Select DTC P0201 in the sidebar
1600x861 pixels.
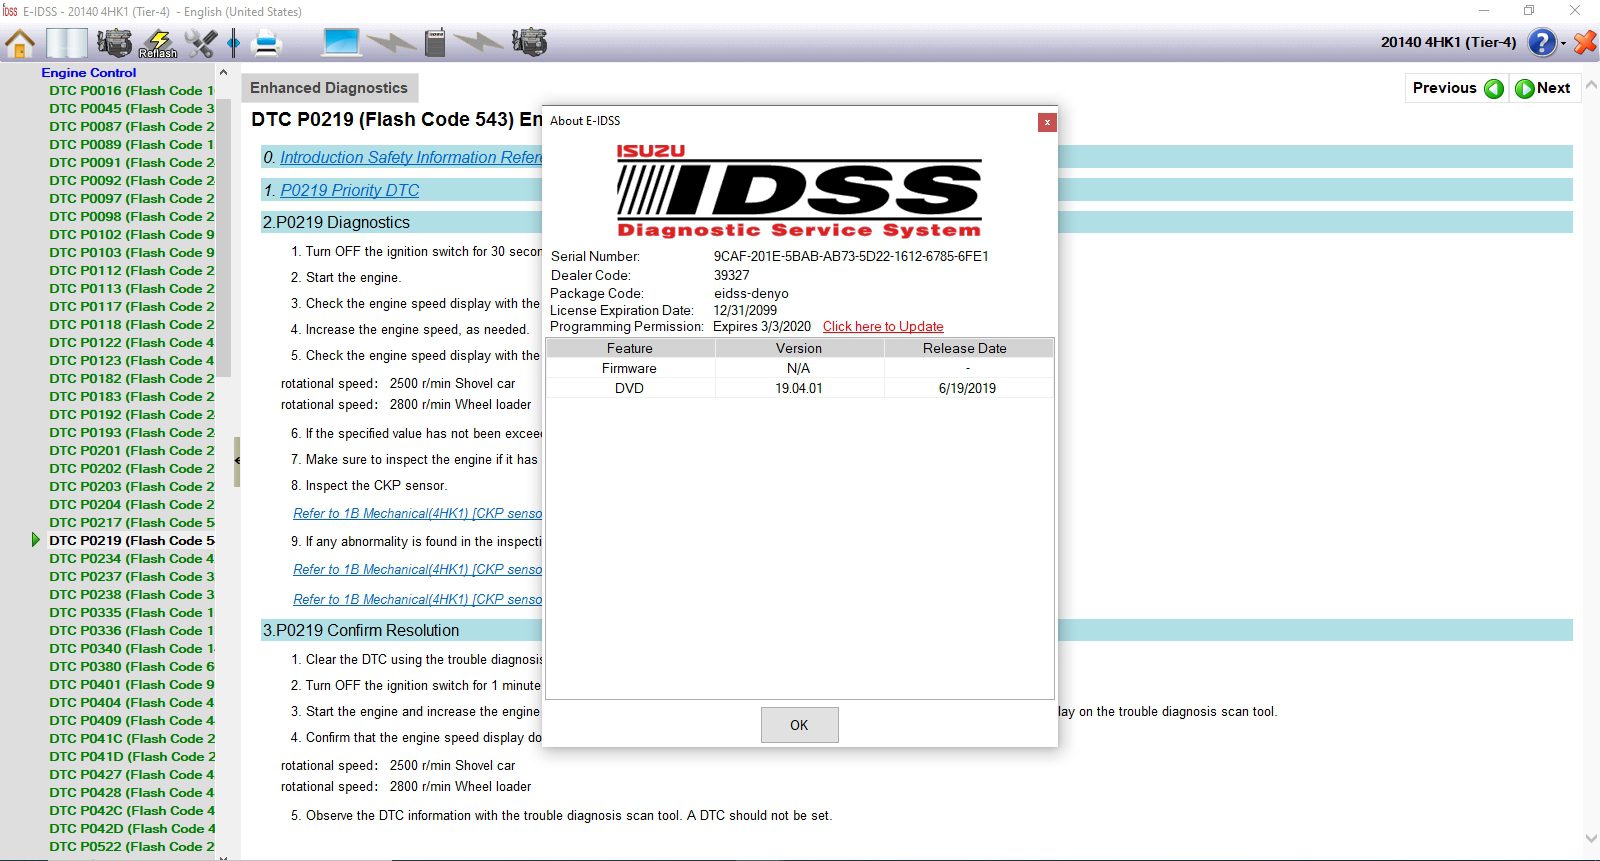[132, 450]
